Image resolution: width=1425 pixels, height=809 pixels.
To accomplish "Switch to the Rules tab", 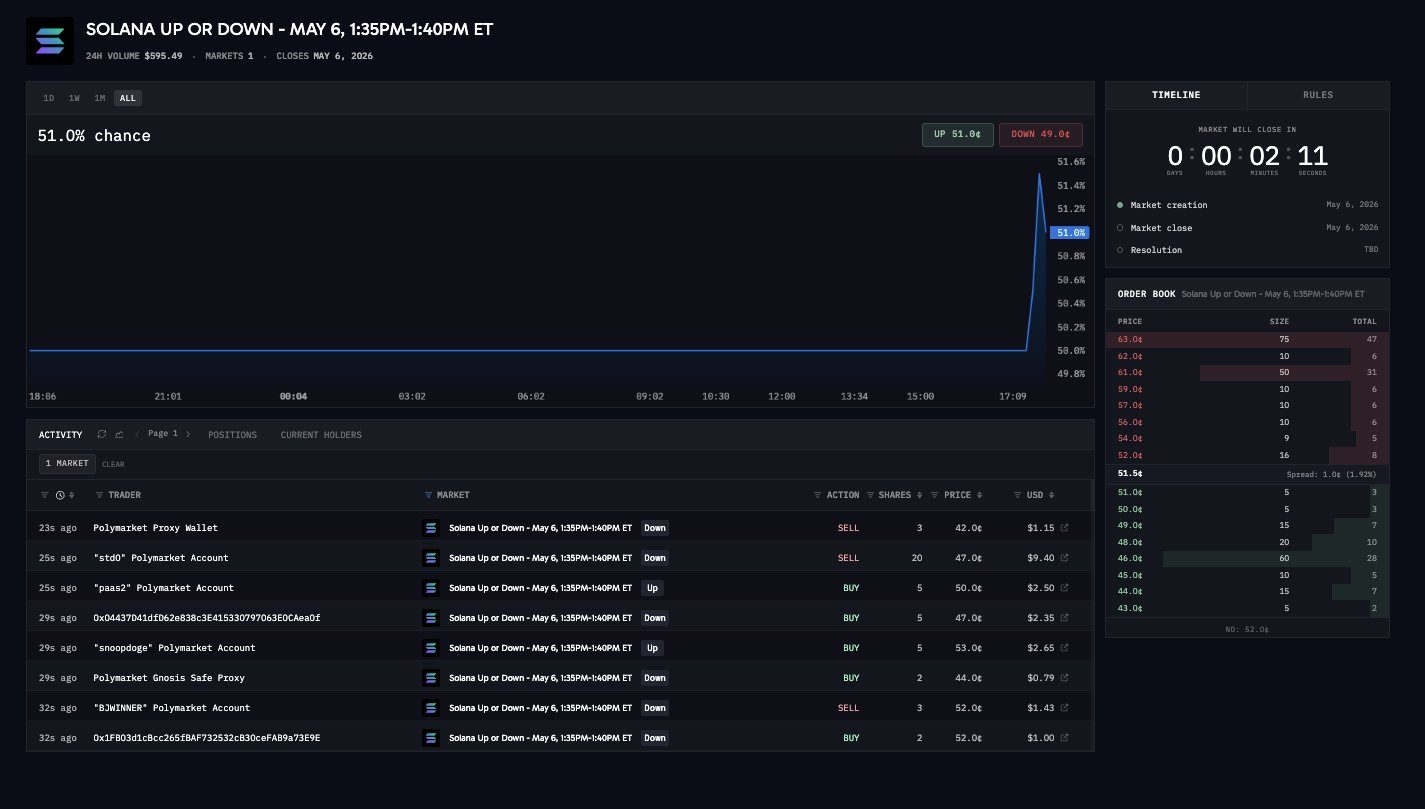I will point(1318,95).
